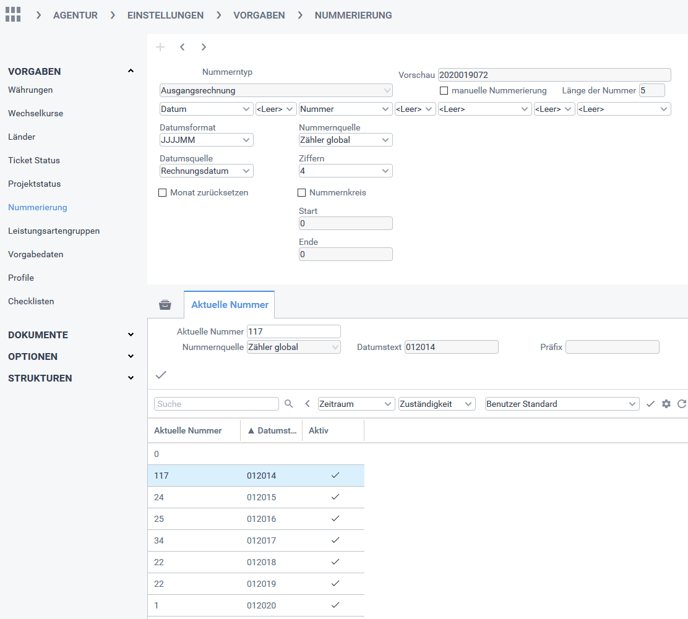Screen dimensions: 688x619
Task: Open the app grid menu icon
Action: 13,15
